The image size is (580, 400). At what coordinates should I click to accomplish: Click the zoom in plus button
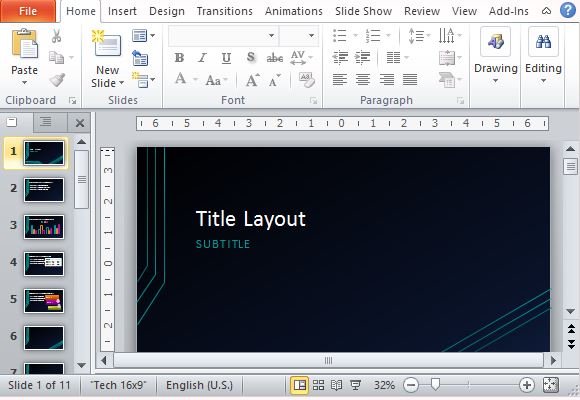tap(527, 385)
